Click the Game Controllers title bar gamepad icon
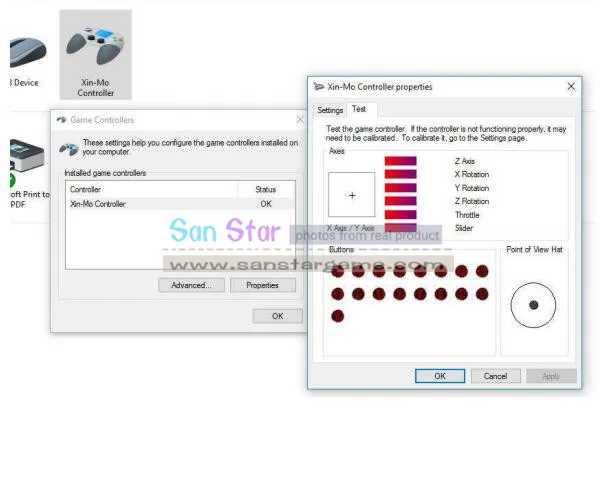 click(62, 120)
